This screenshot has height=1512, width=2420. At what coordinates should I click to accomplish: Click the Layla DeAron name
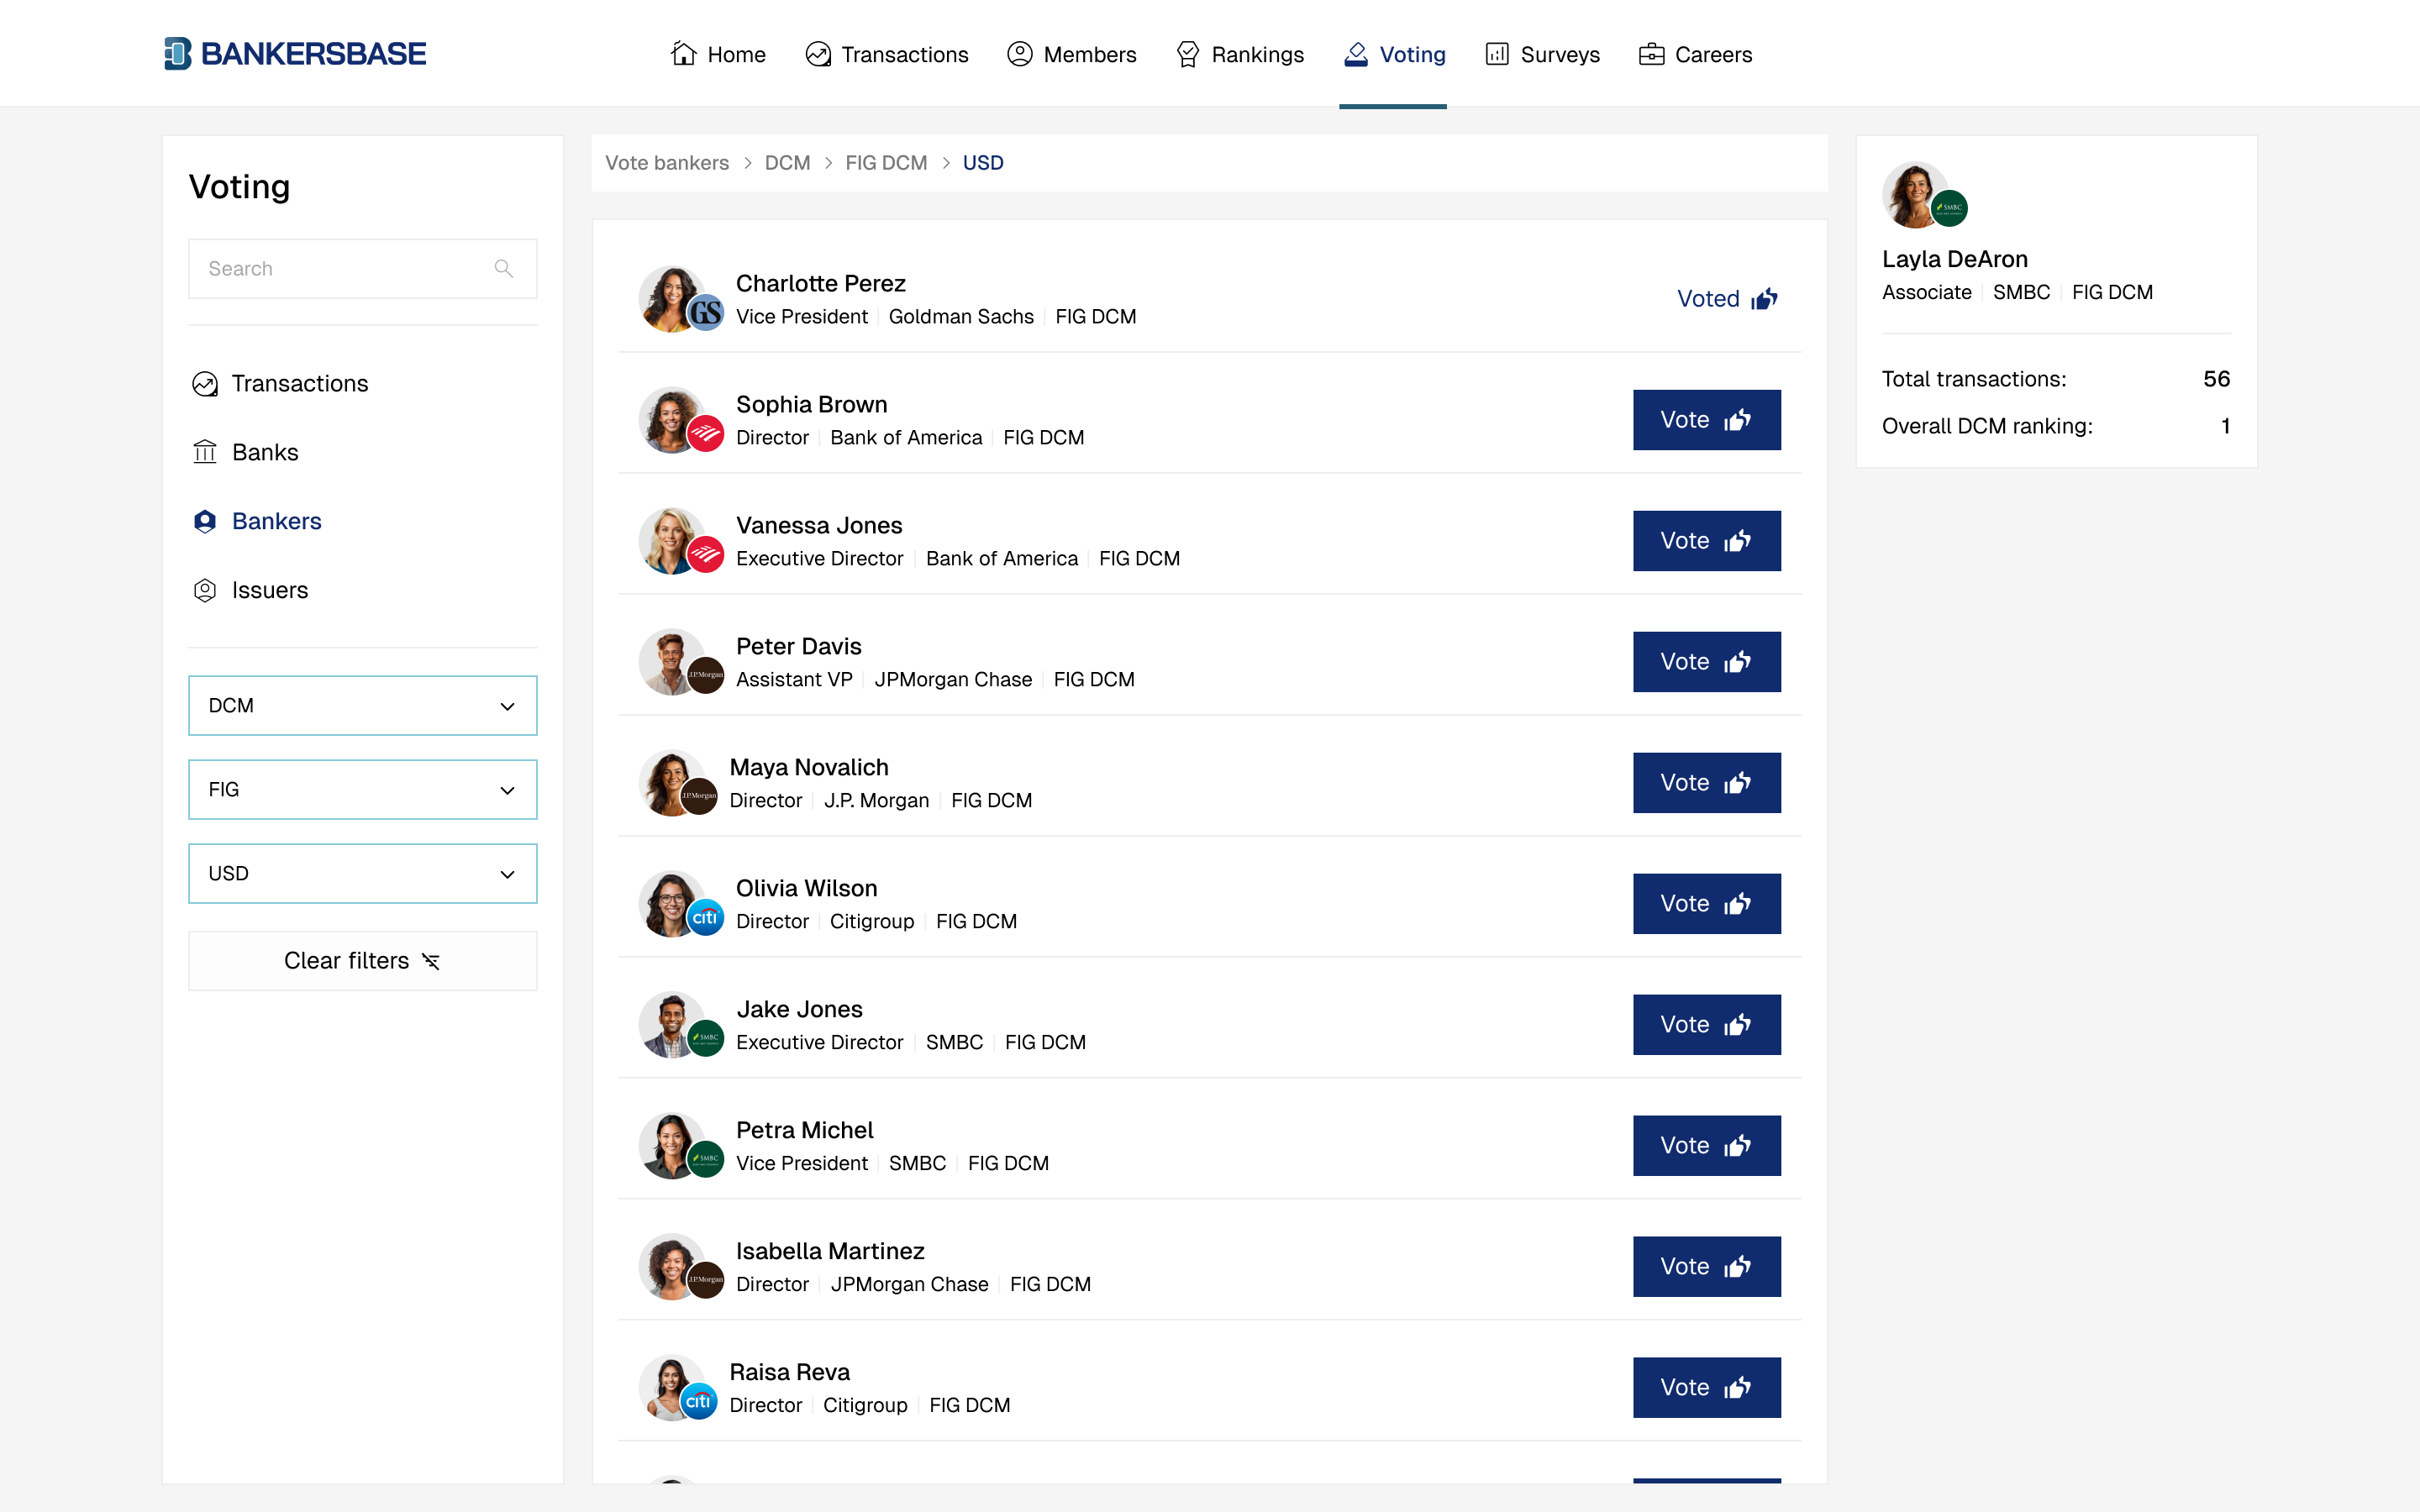click(x=1955, y=259)
